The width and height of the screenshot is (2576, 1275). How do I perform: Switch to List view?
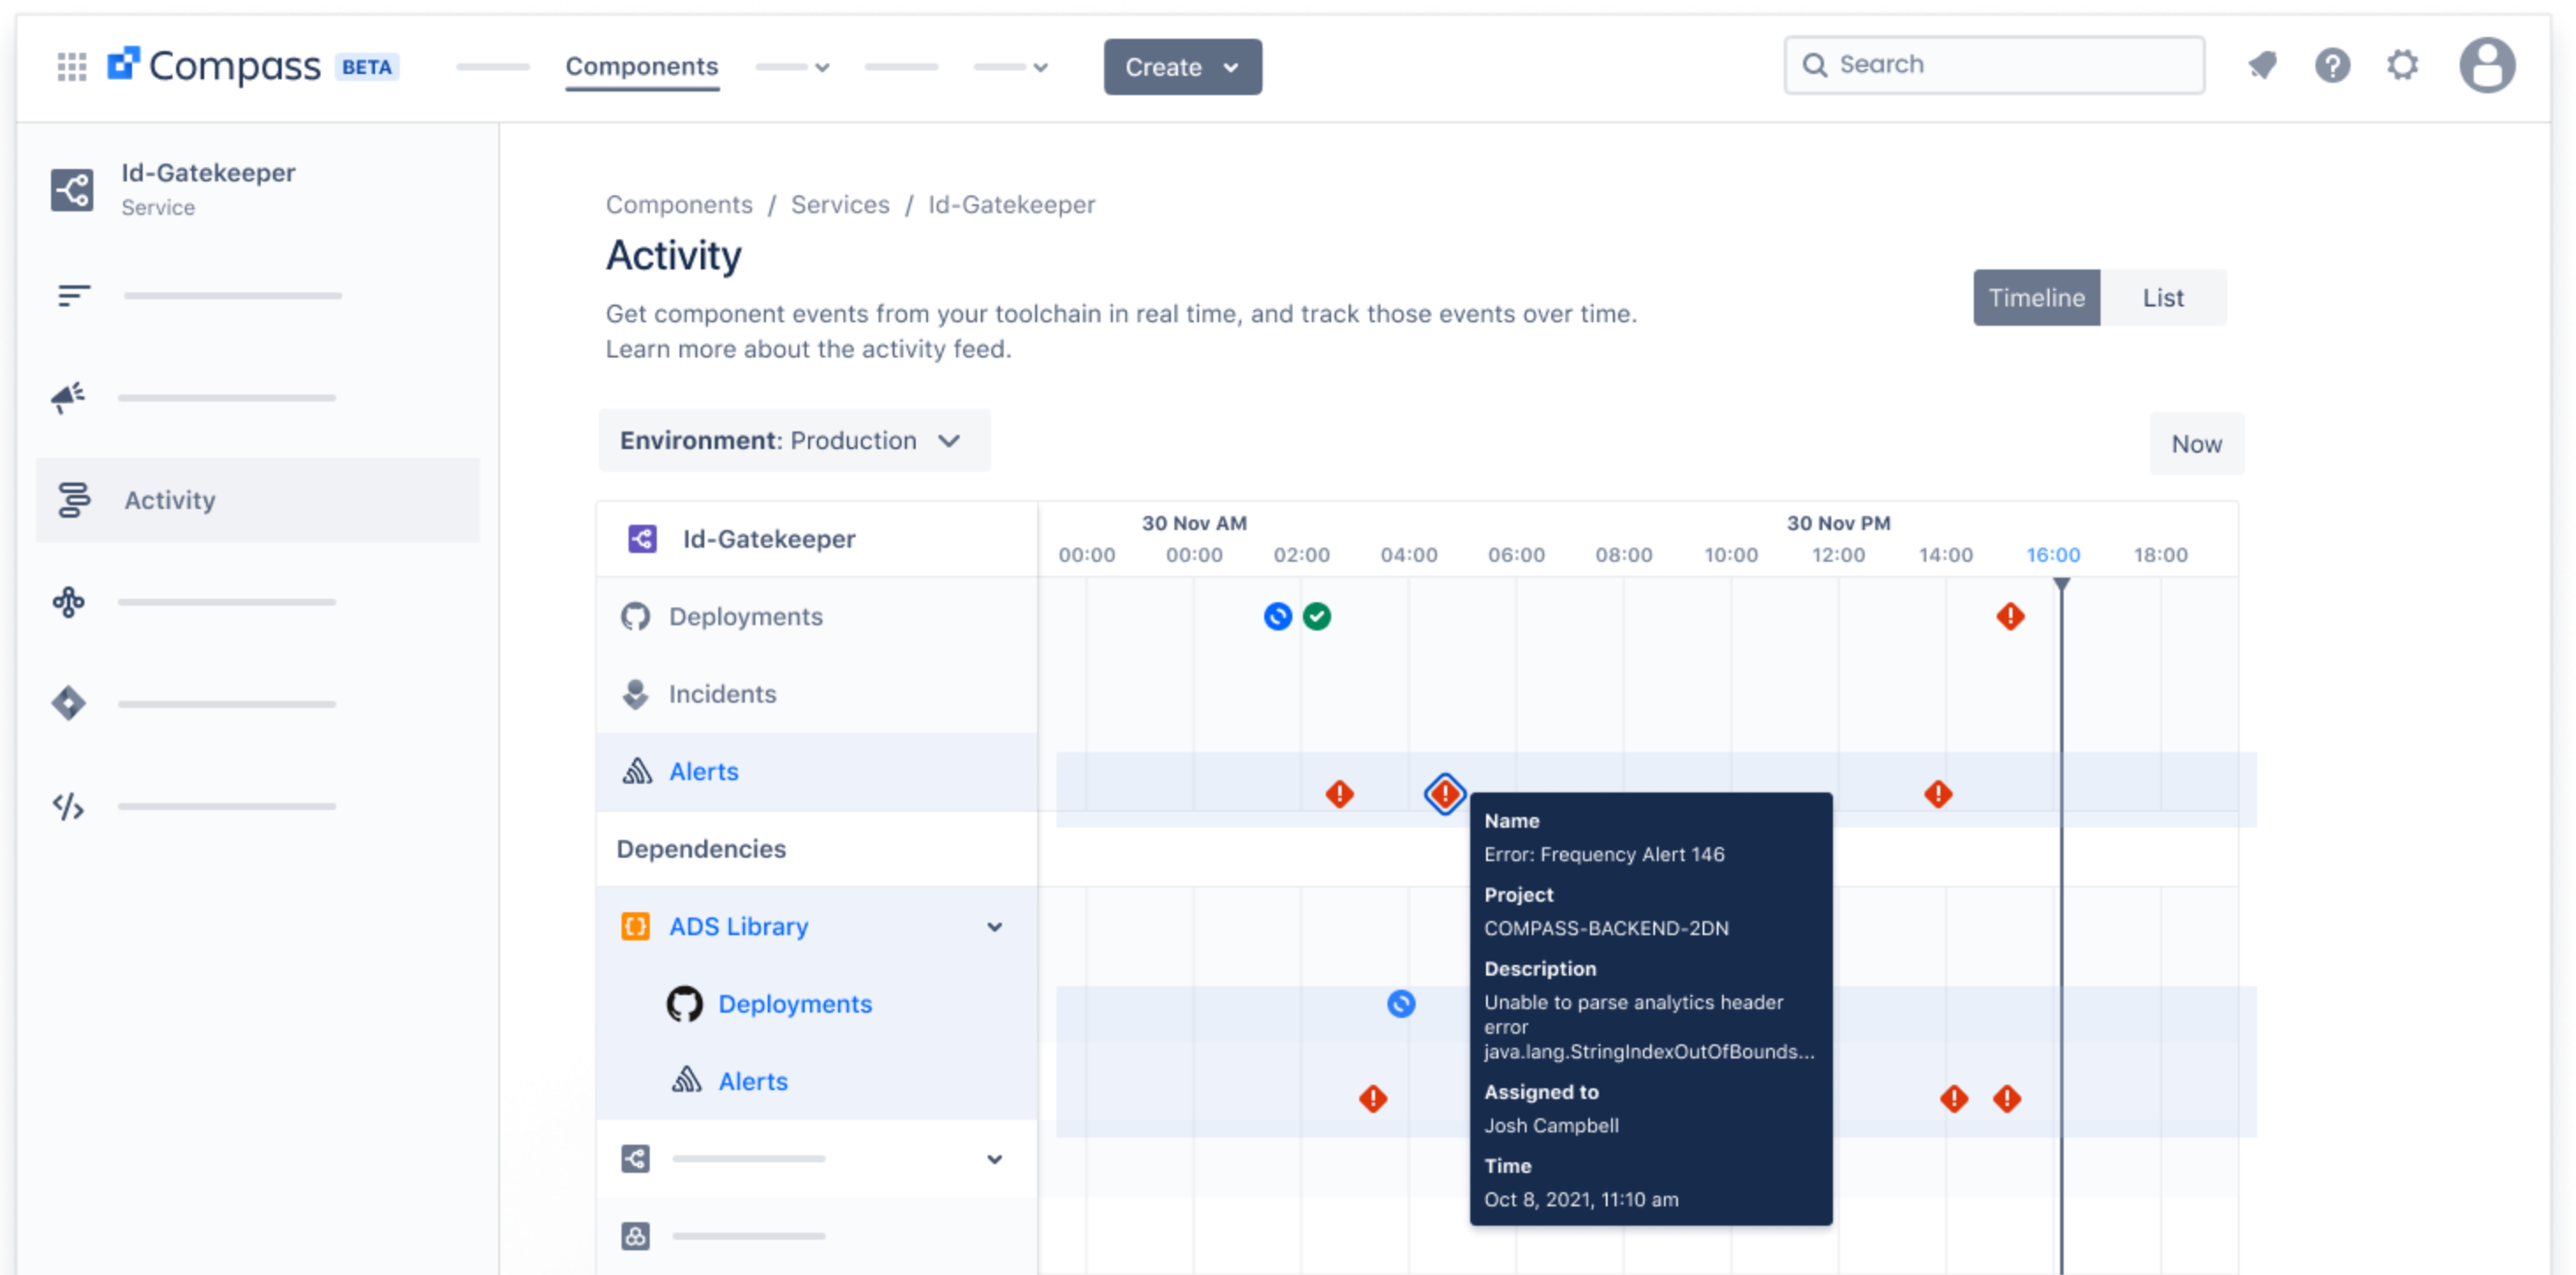point(2162,297)
